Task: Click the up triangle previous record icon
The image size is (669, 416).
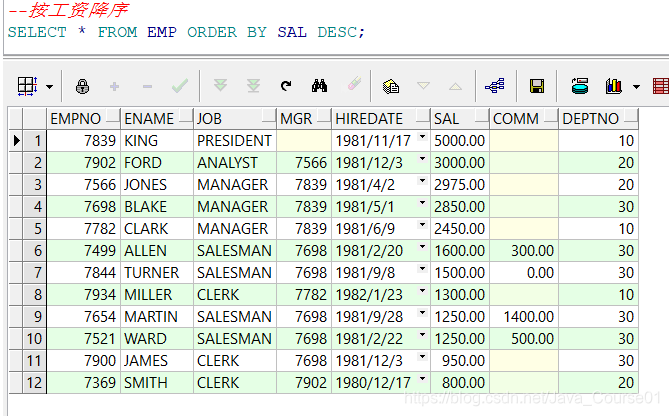Action: (x=455, y=86)
